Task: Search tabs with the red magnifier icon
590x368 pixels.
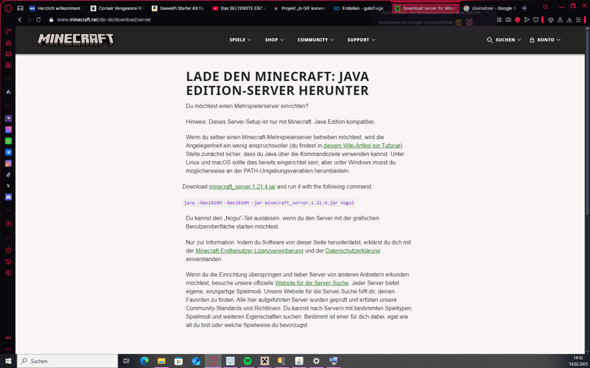Action: click(545, 7)
